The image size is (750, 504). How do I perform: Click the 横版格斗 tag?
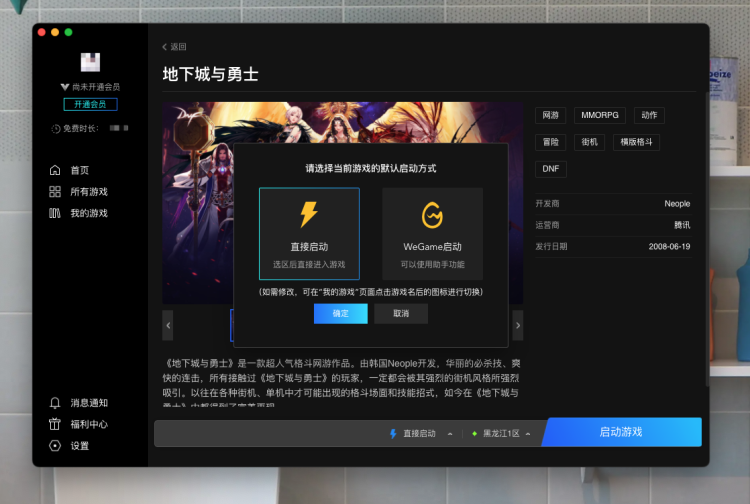(x=636, y=142)
